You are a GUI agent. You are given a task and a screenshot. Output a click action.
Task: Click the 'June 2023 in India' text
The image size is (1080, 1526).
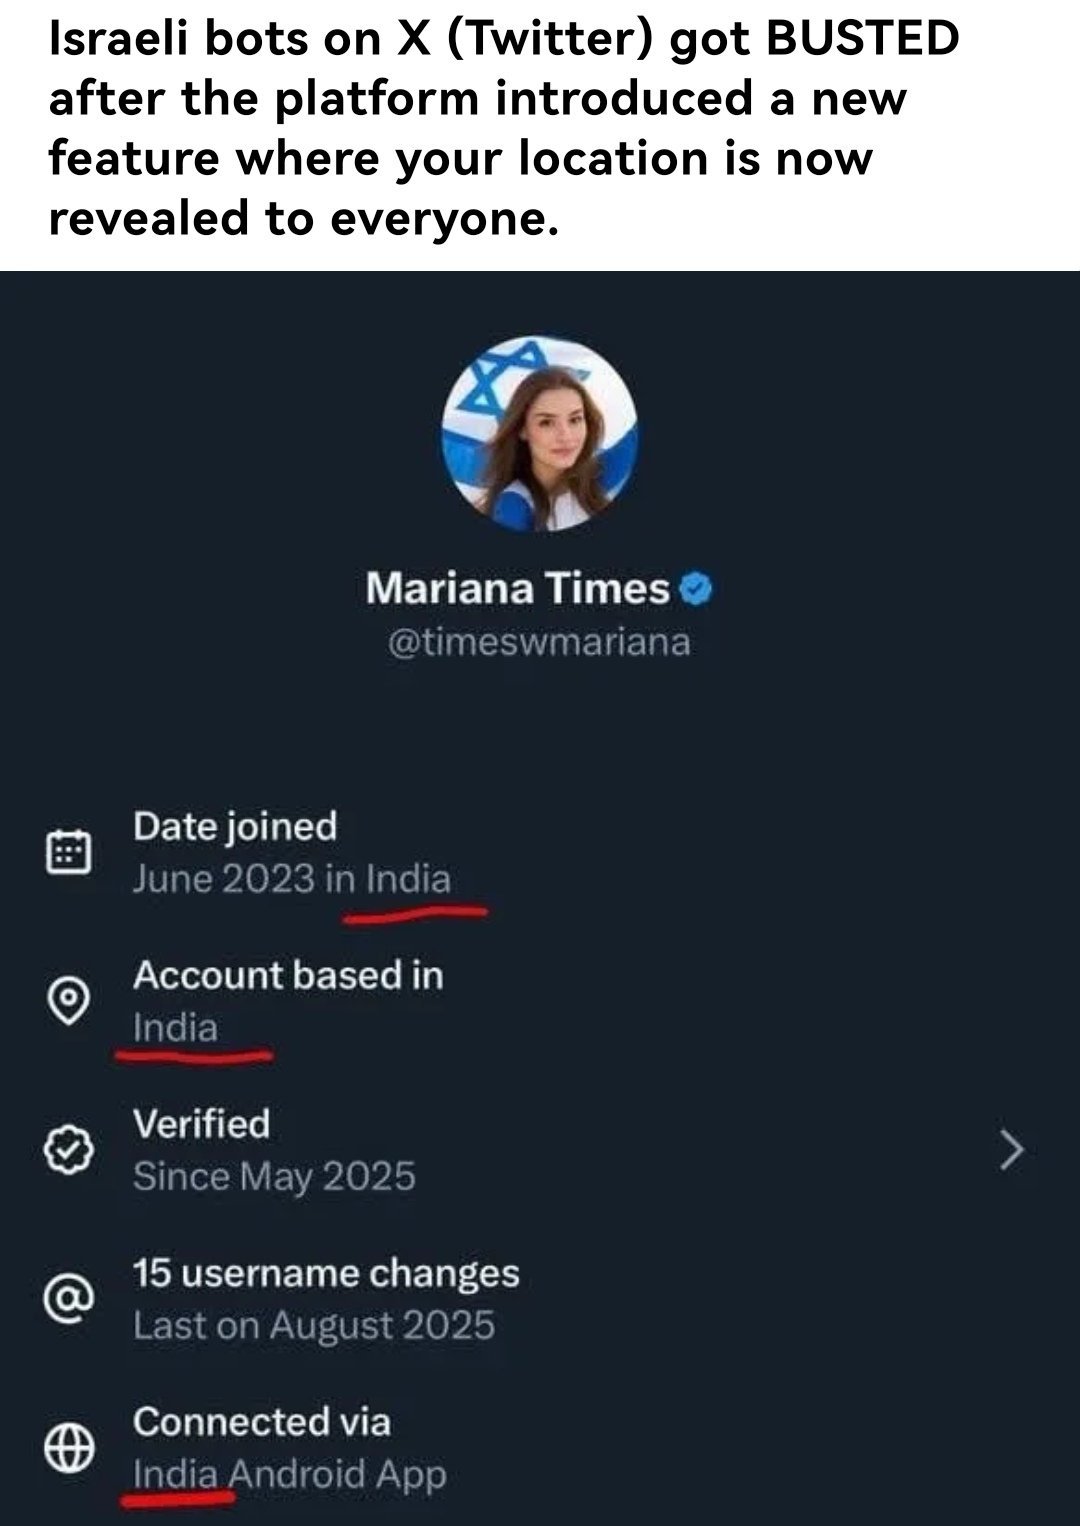[x=291, y=879]
